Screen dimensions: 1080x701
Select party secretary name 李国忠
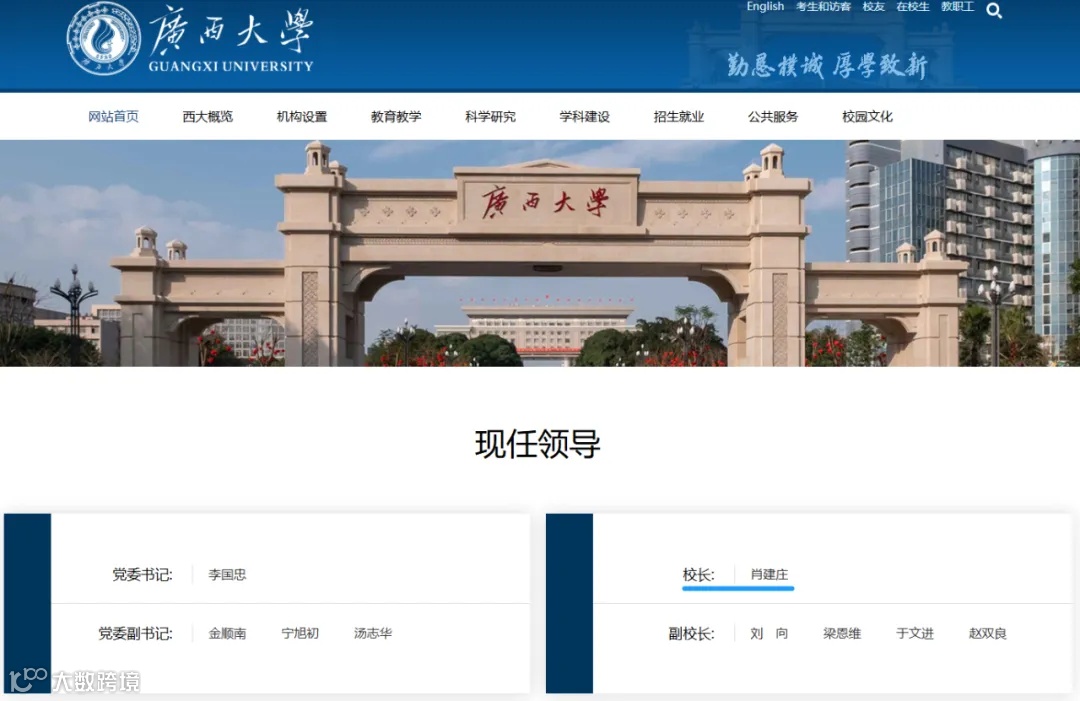(227, 574)
